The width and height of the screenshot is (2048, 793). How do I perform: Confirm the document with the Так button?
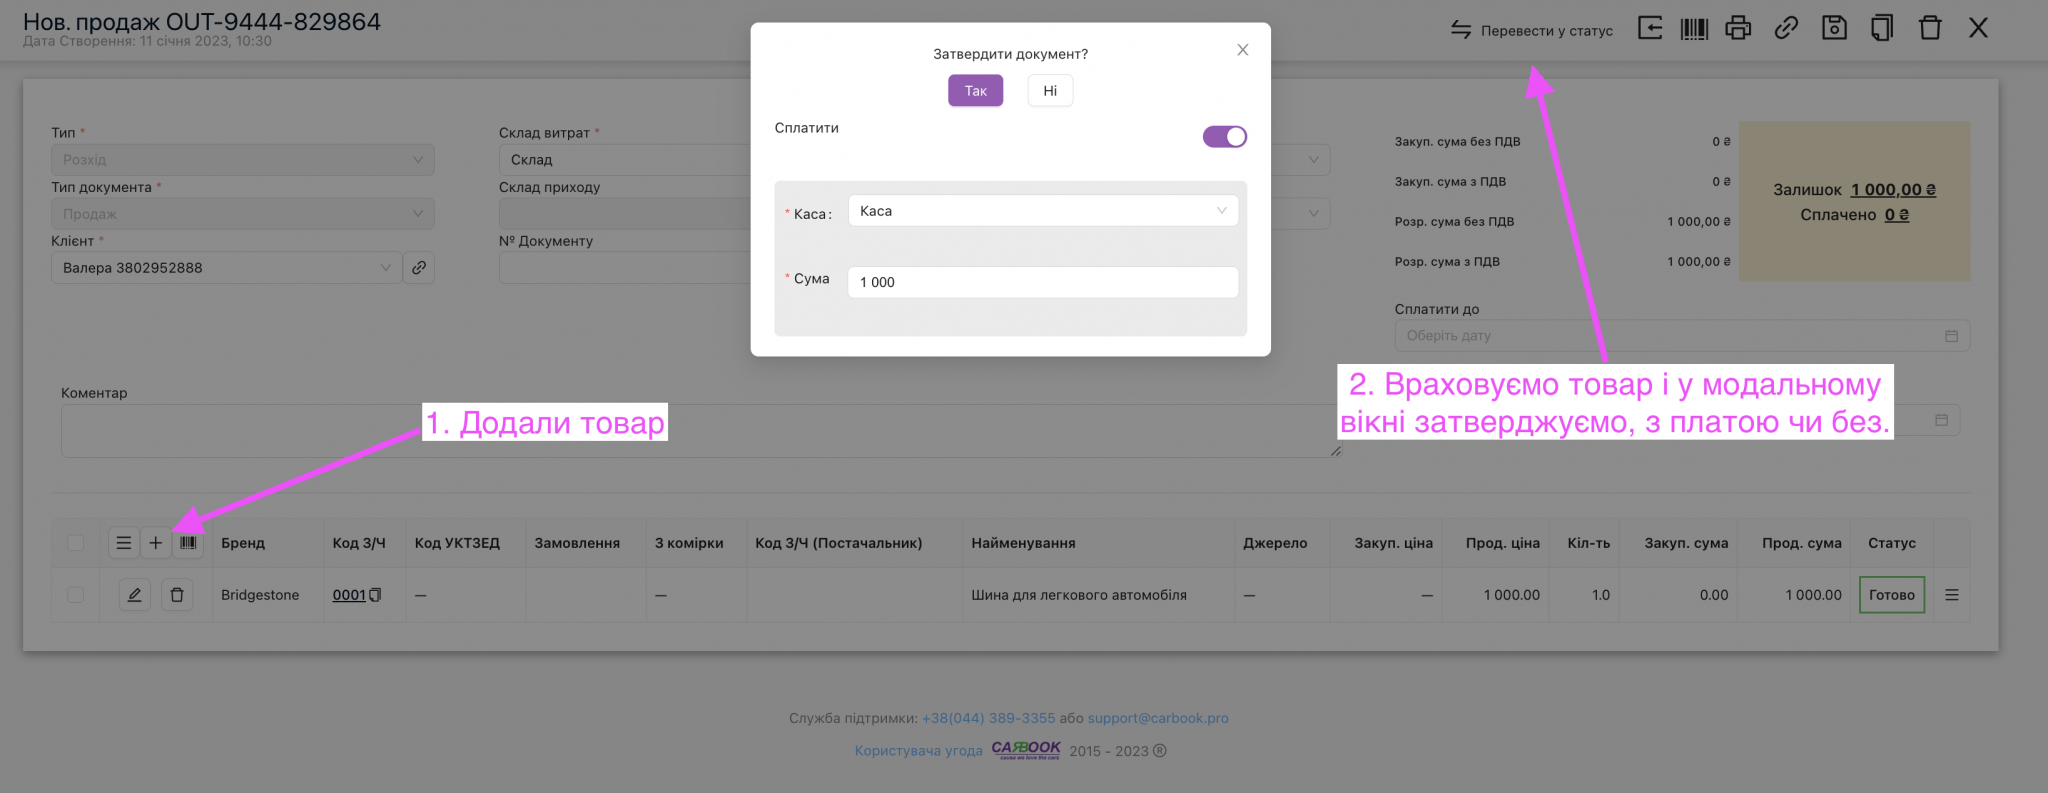tap(975, 91)
